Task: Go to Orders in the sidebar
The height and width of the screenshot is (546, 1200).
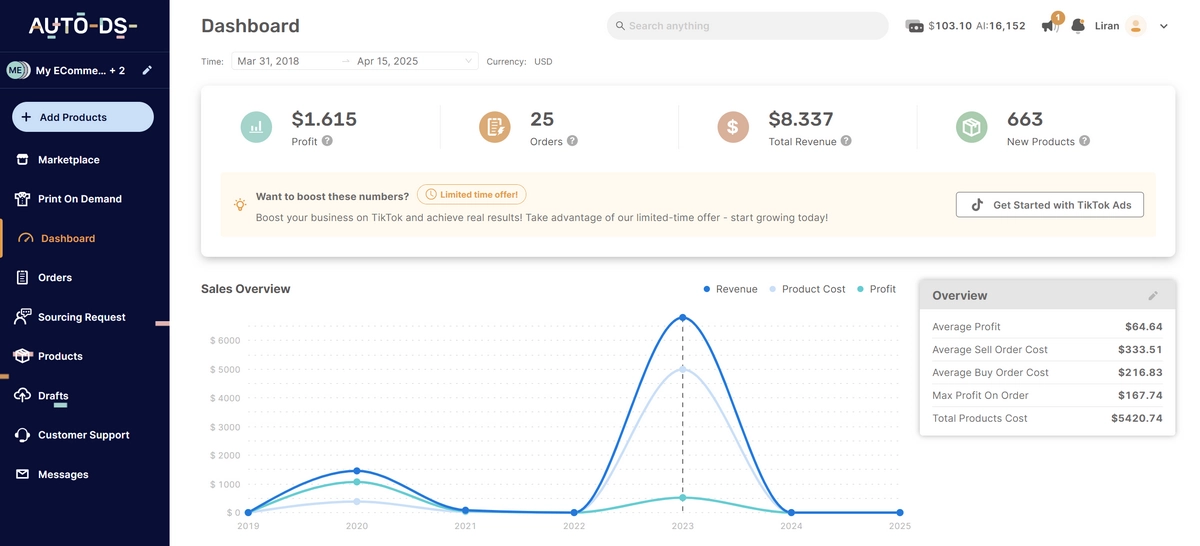Action: pos(55,278)
